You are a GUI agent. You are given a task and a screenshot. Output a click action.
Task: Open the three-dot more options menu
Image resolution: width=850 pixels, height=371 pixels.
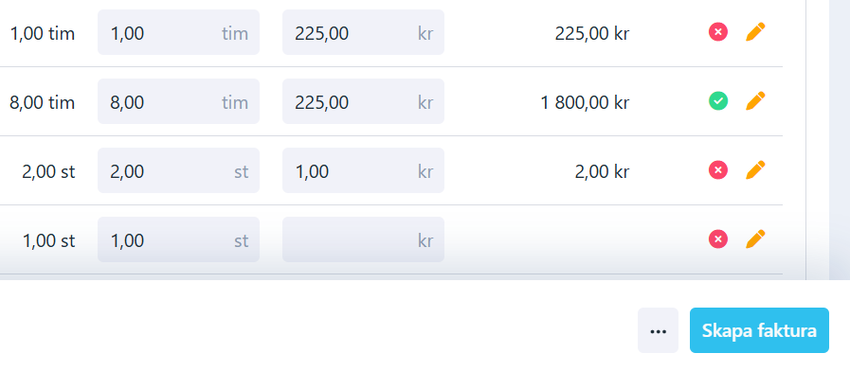click(658, 330)
